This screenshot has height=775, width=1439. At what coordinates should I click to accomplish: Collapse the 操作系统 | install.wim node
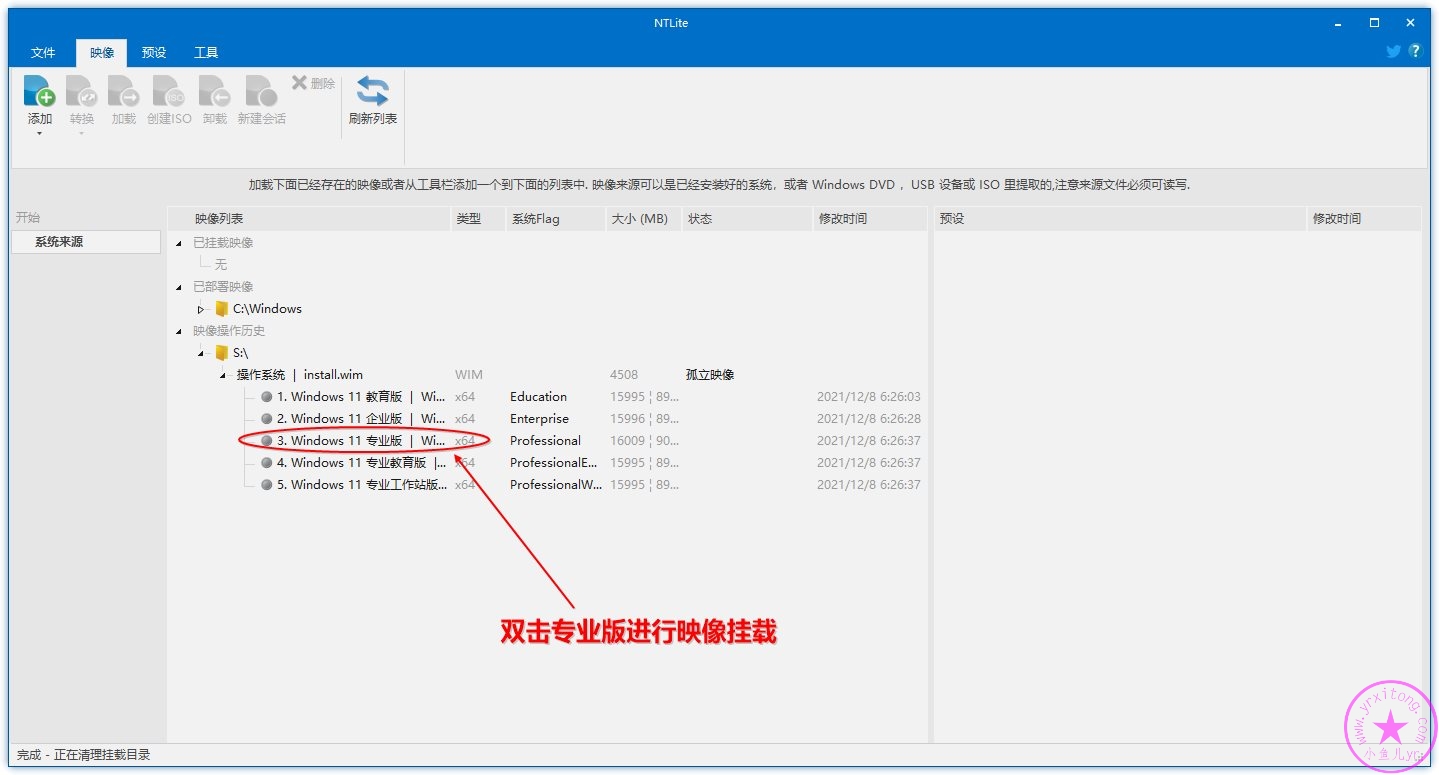pyautogui.click(x=223, y=375)
